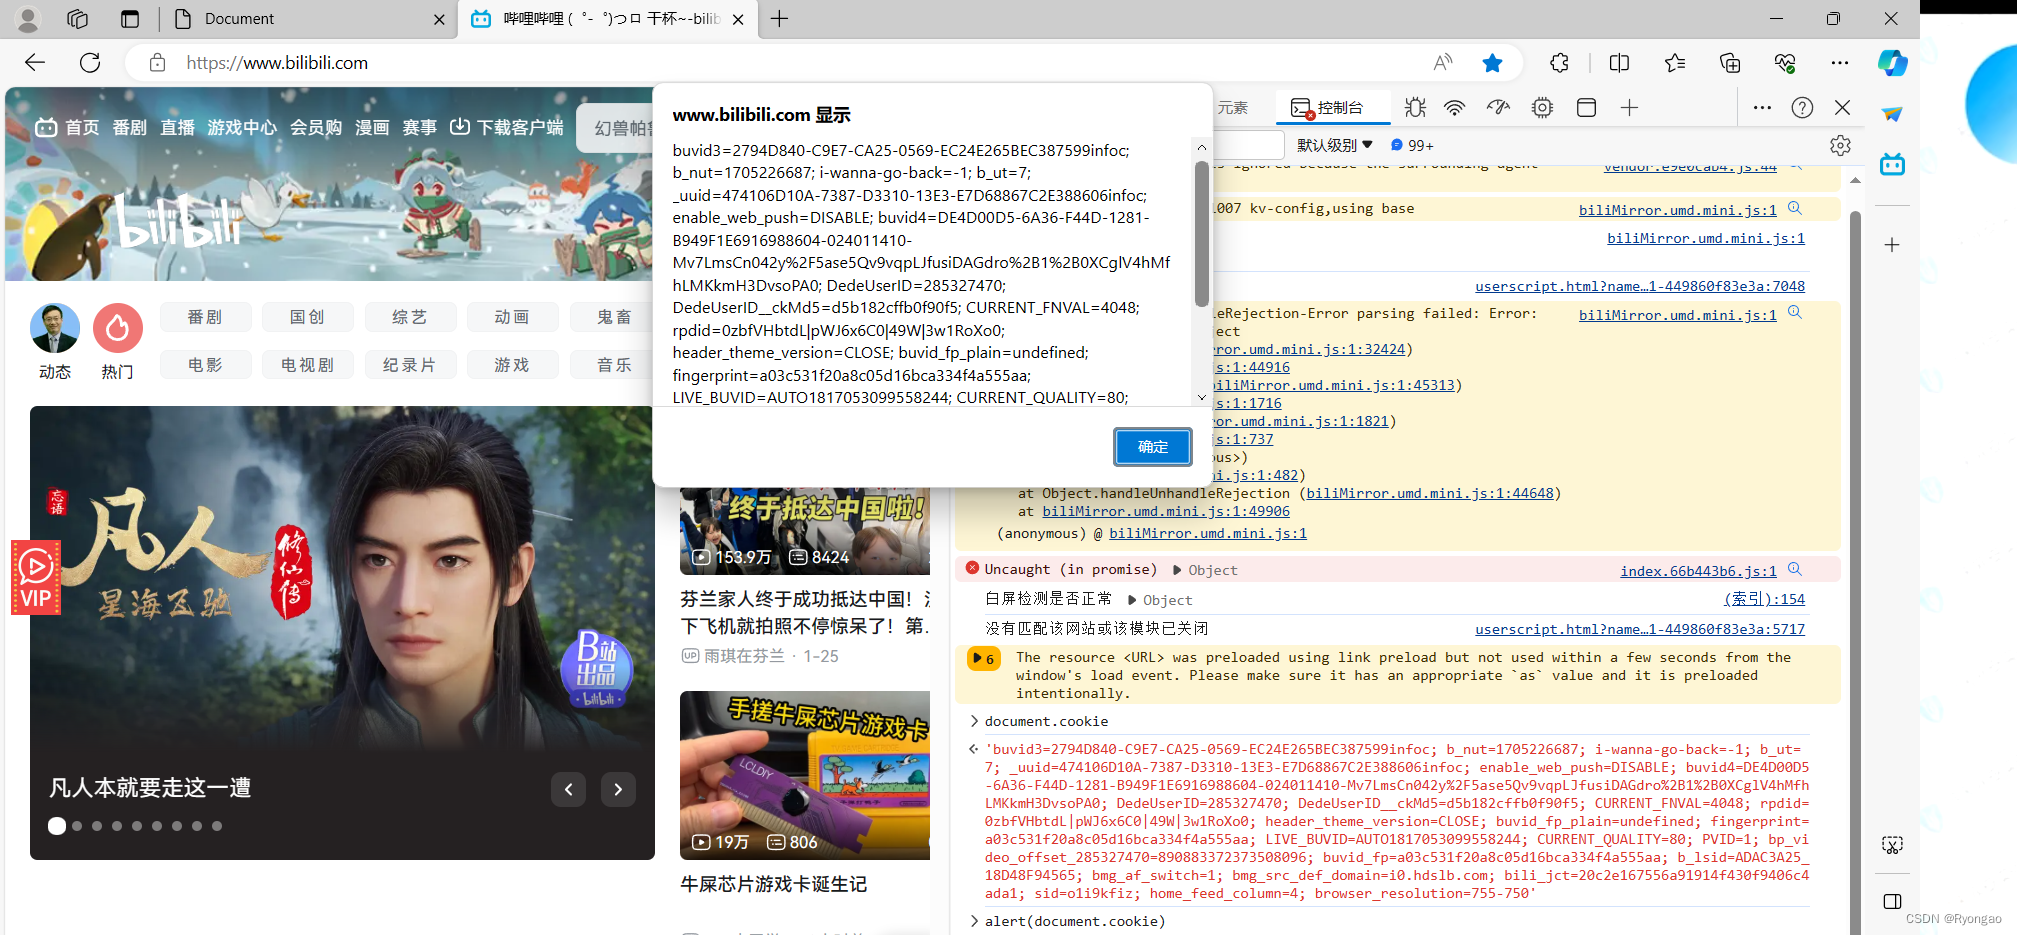Open a new browser tab
The height and width of the screenshot is (935, 2017).
[x=779, y=19]
